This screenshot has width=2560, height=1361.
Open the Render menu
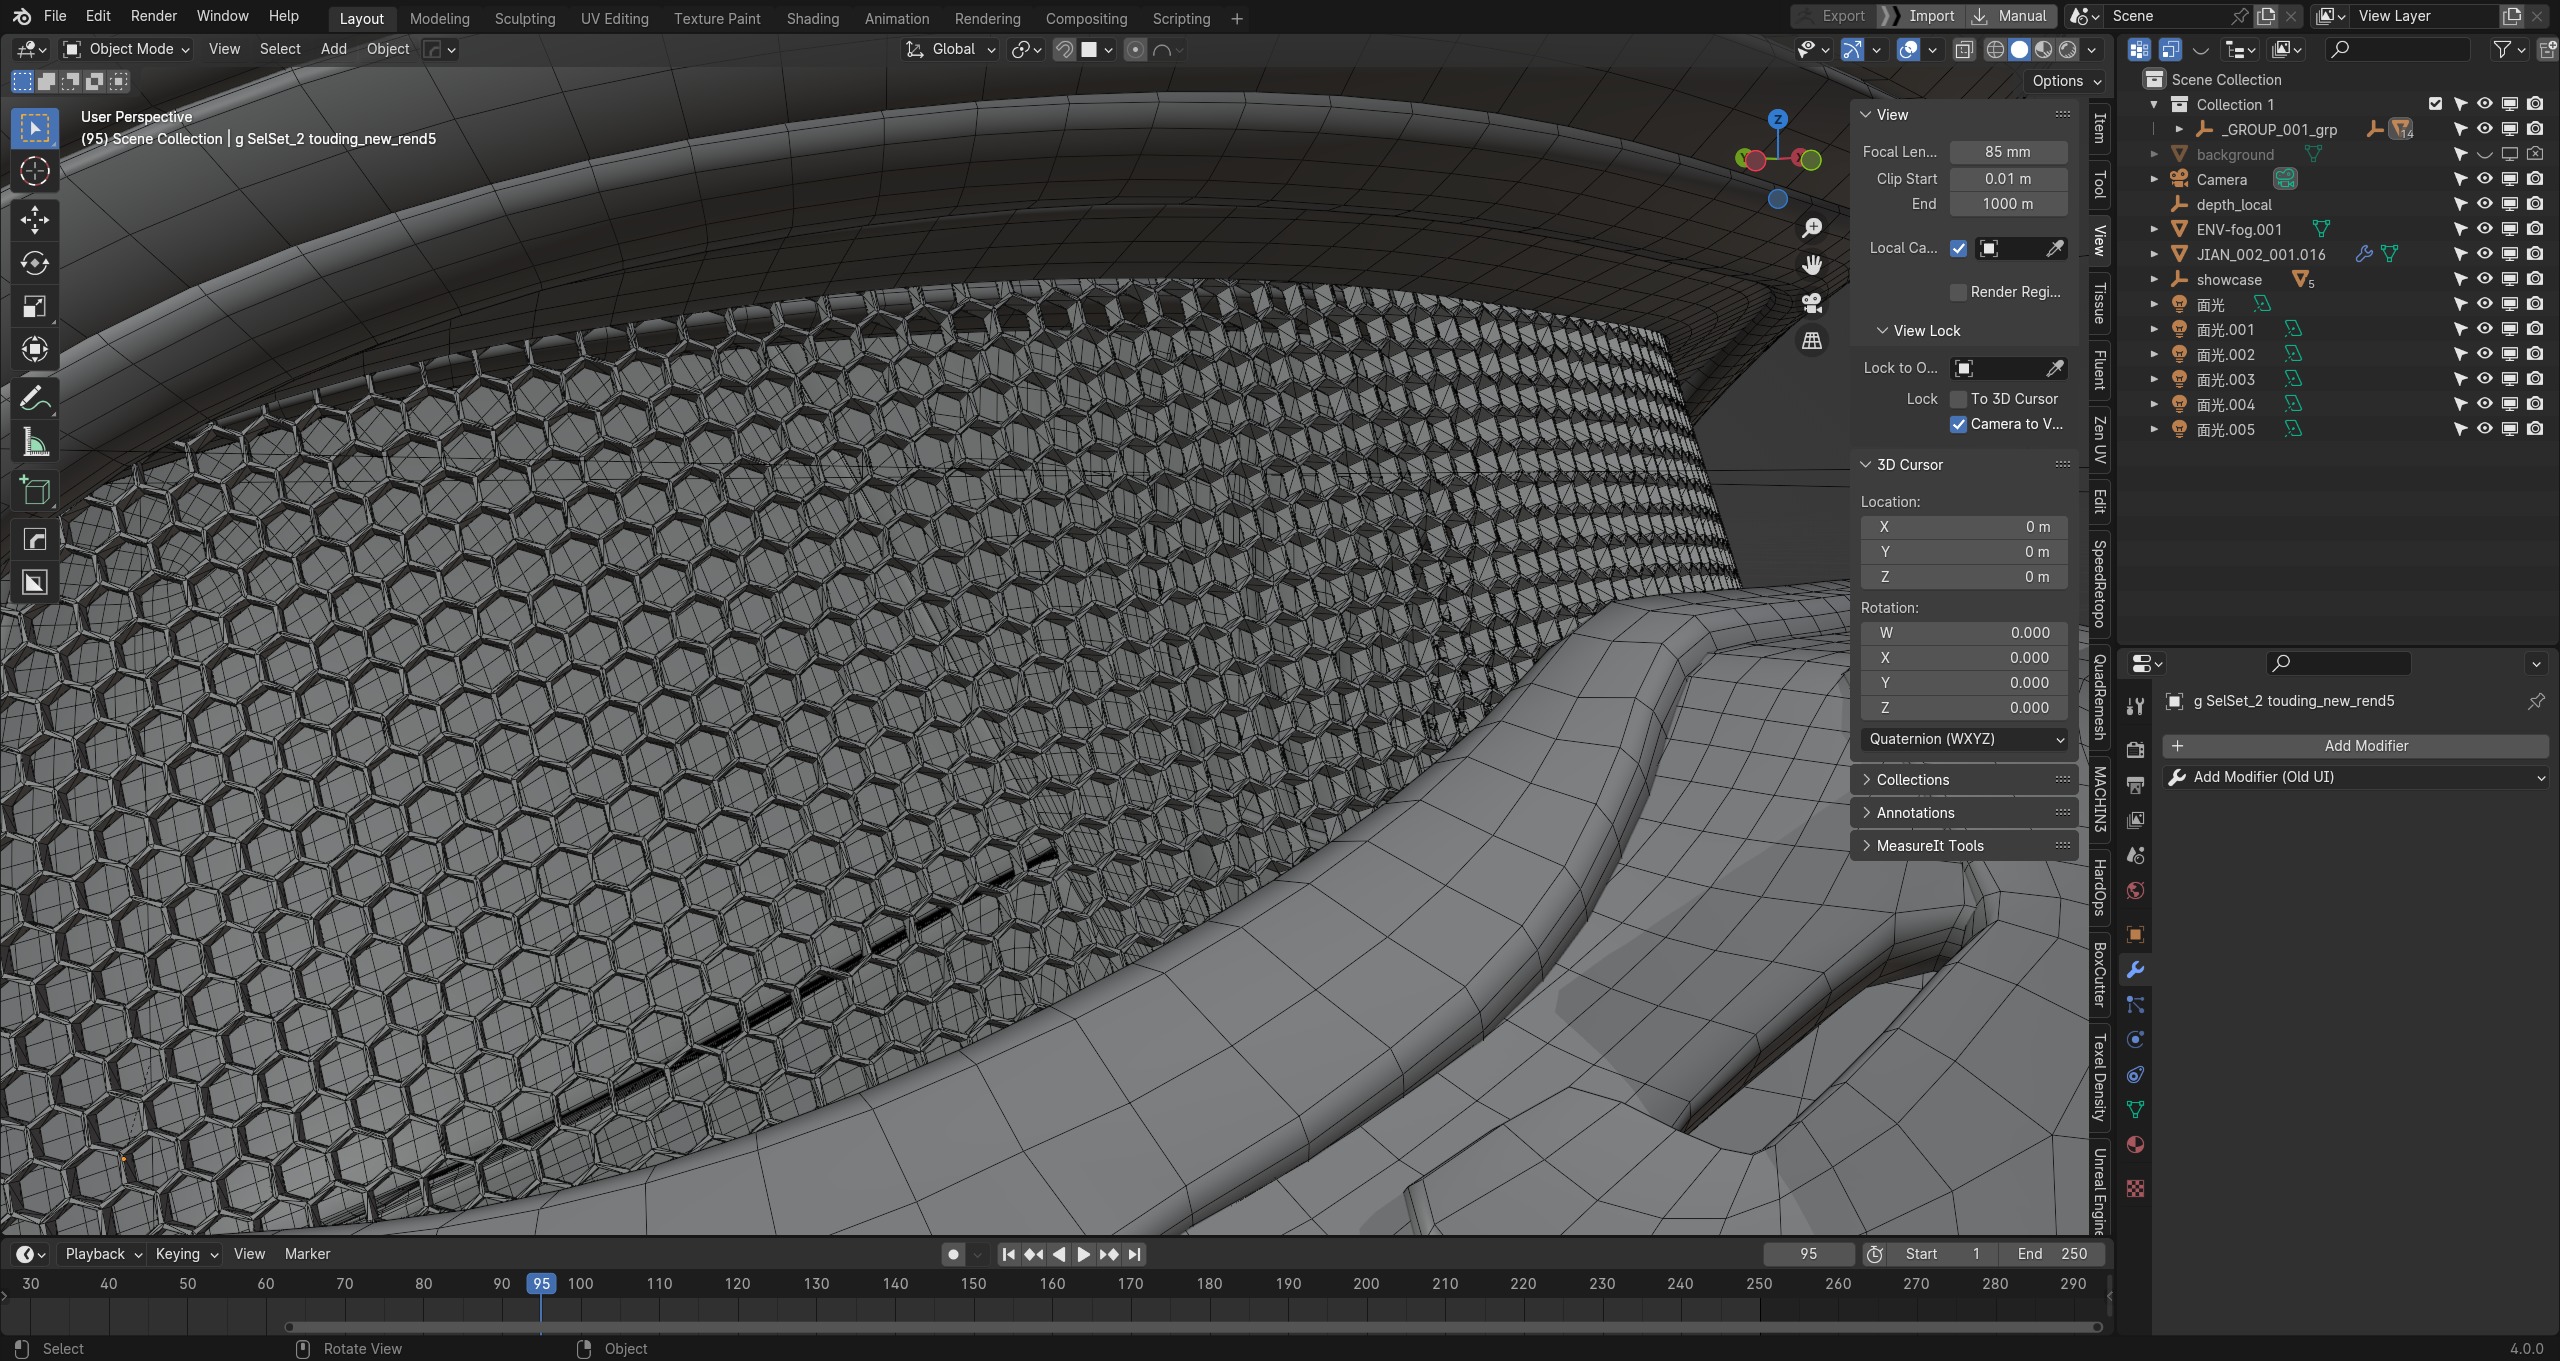click(153, 16)
